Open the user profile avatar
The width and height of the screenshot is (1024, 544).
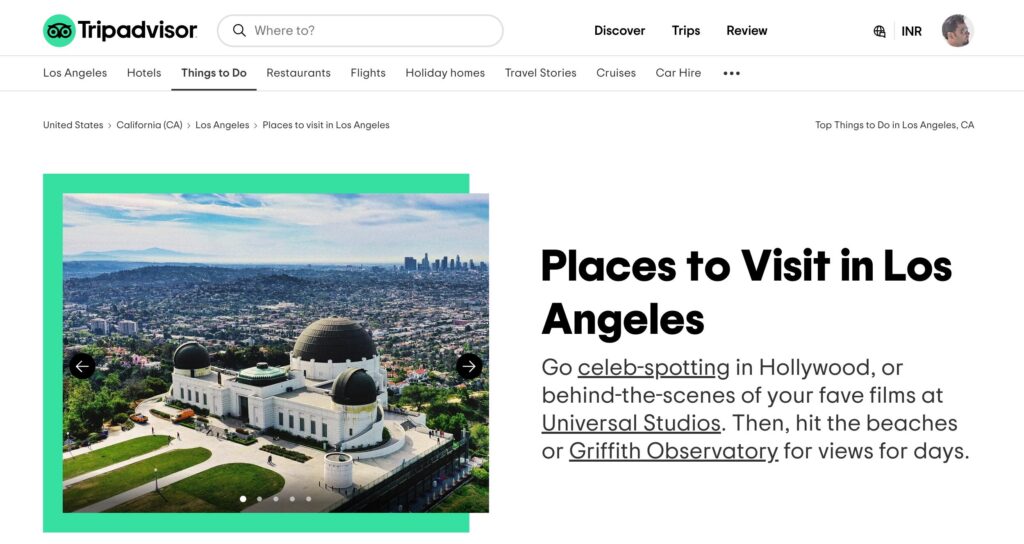957,31
